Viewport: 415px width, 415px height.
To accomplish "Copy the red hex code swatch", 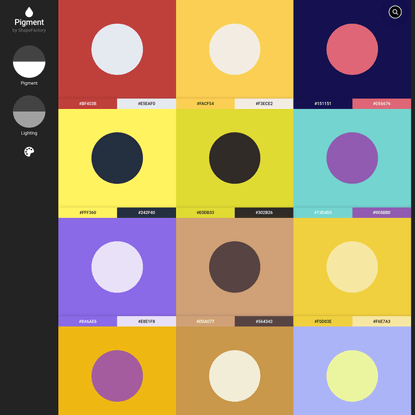I will 88,104.
